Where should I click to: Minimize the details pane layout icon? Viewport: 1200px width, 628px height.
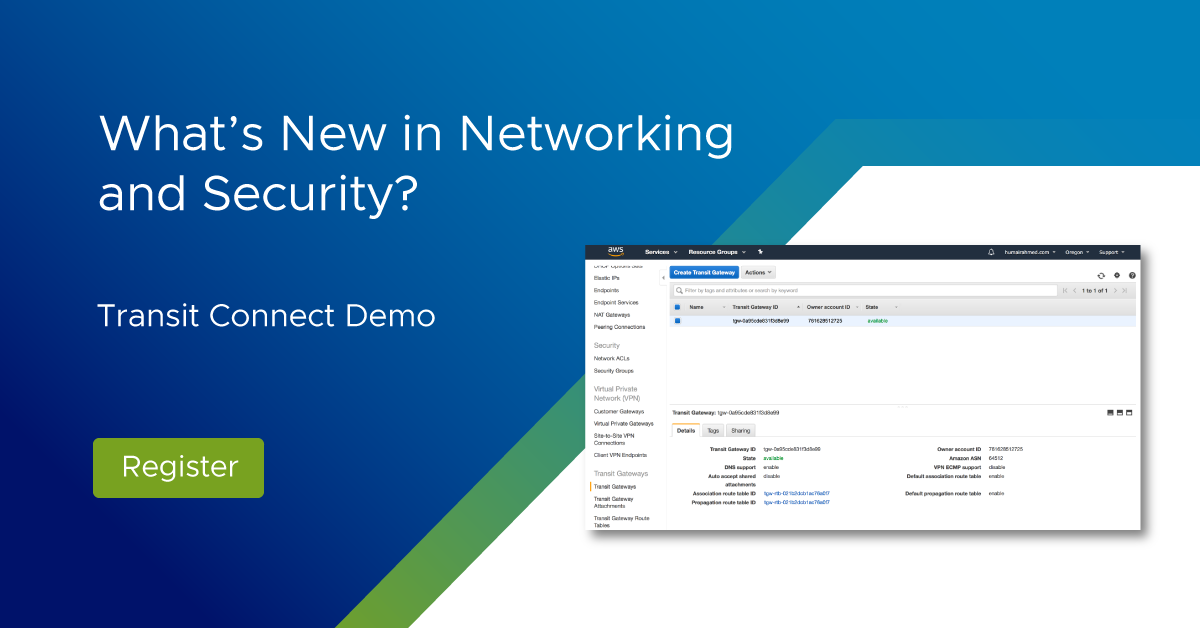click(1111, 412)
